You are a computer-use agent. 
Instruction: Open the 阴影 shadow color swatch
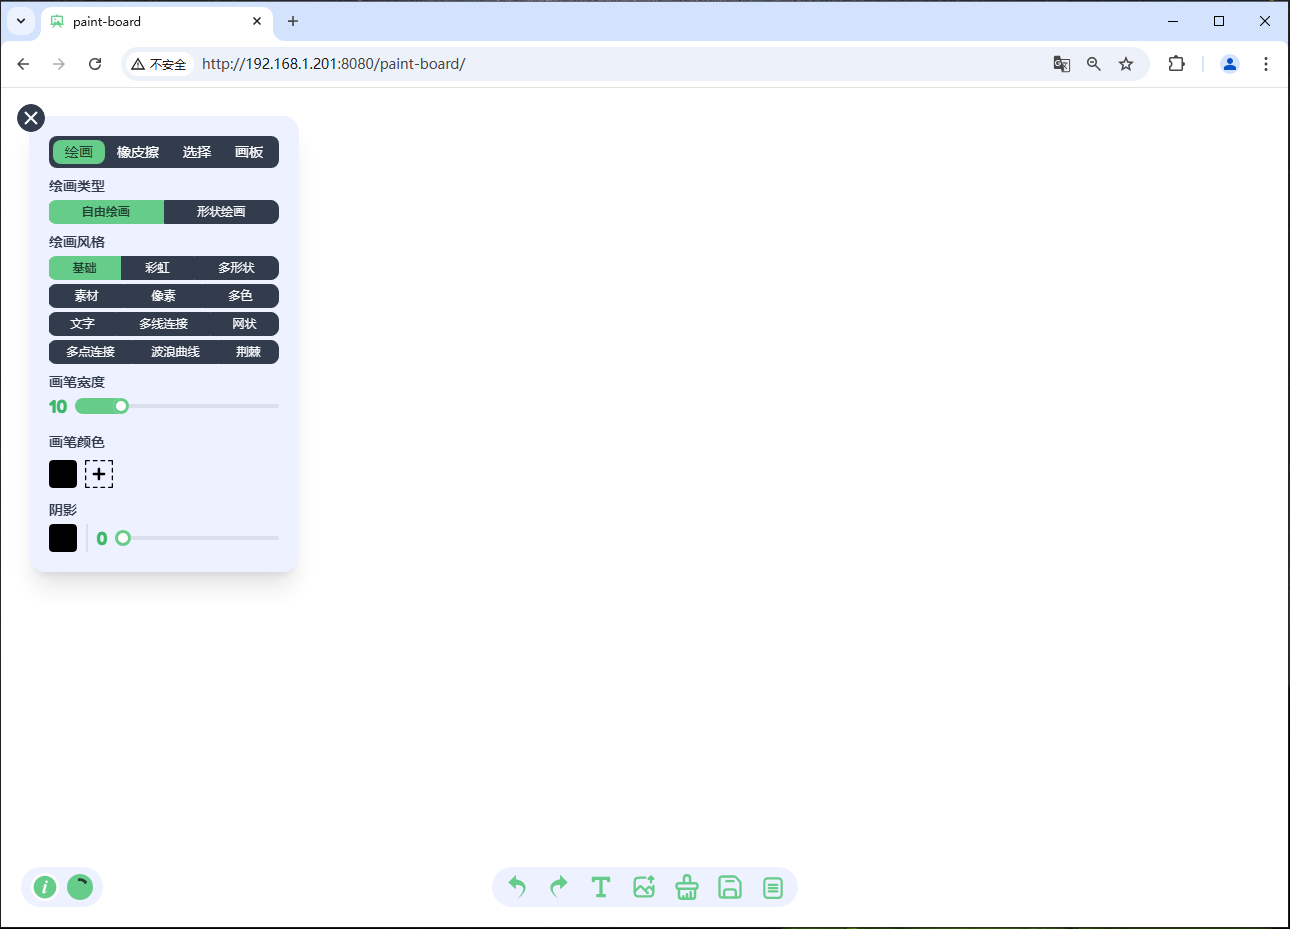pos(63,538)
